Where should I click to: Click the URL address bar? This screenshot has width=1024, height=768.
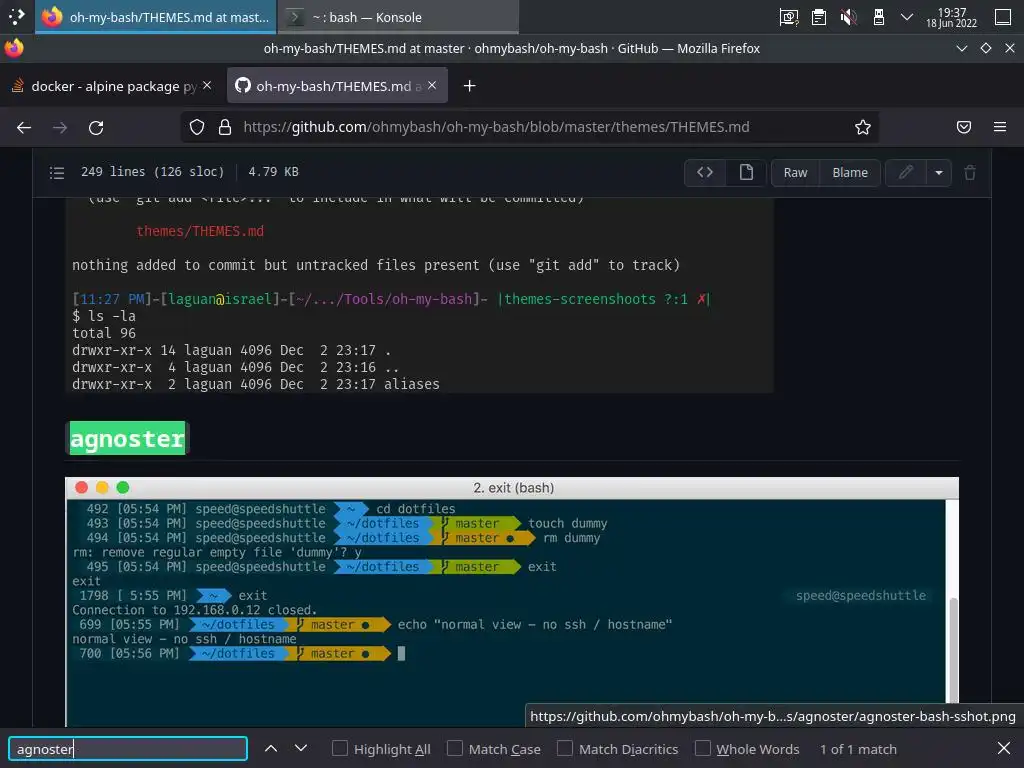click(529, 127)
